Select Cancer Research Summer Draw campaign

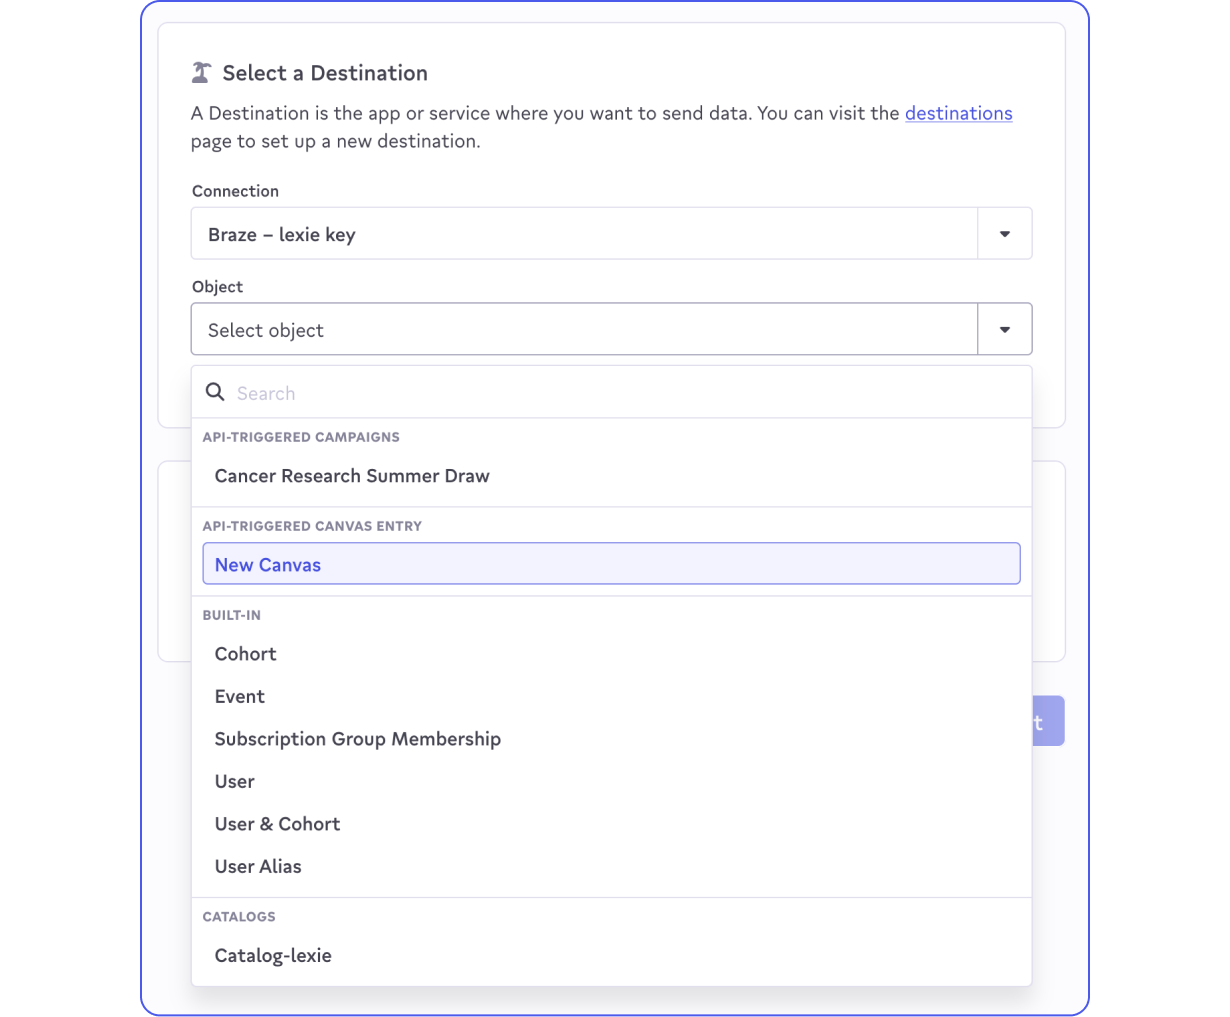coord(352,476)
